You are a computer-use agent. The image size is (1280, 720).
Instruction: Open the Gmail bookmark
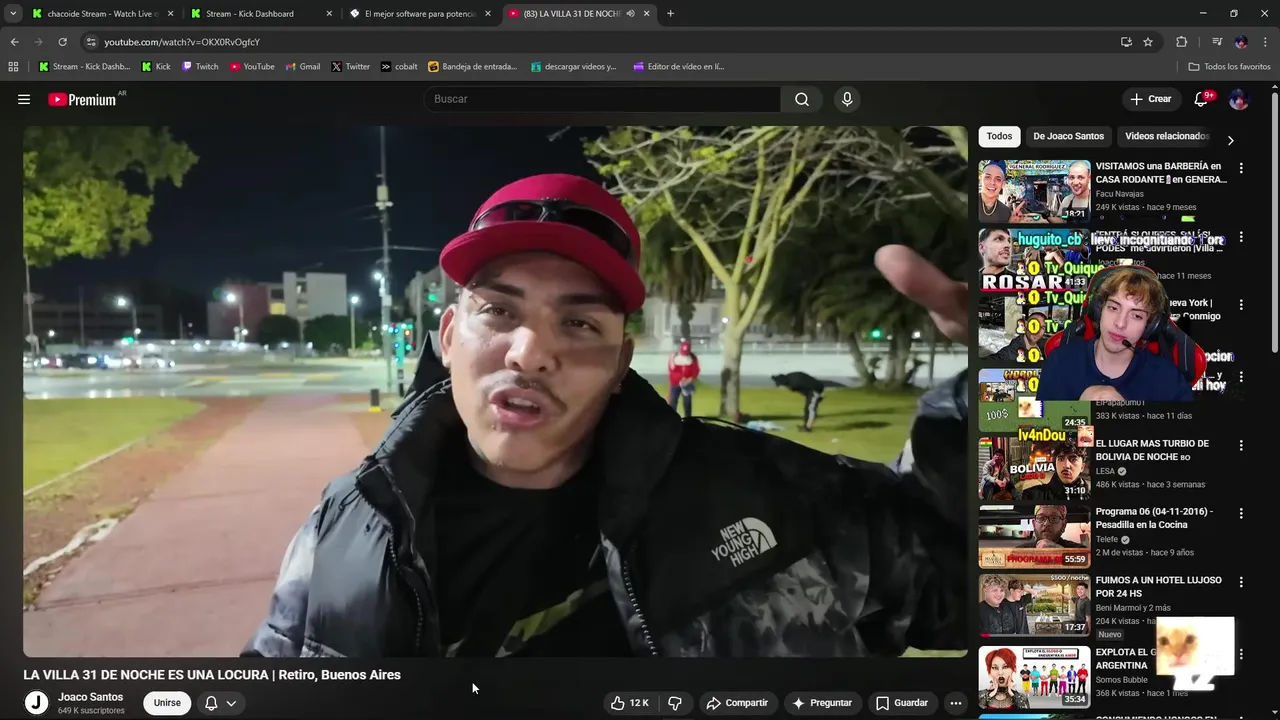tap(303, 67)
